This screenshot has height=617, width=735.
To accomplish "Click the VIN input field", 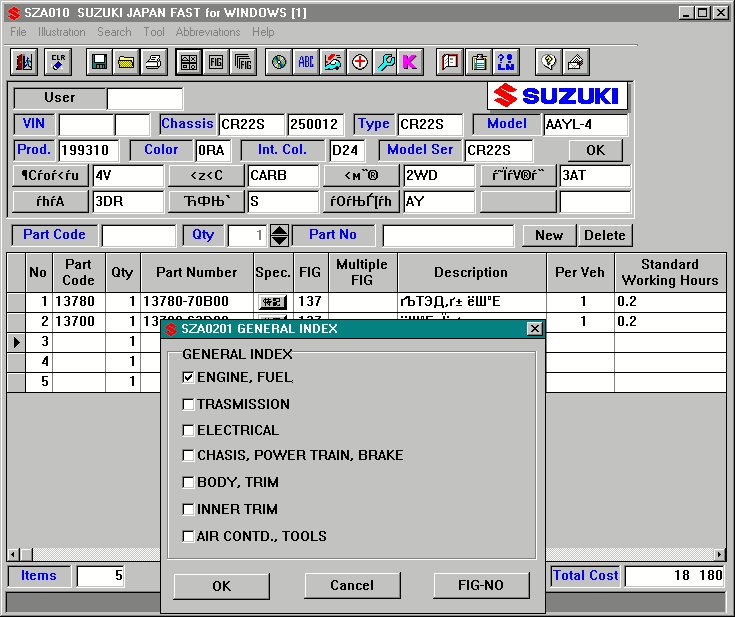I will coord(86,125).
